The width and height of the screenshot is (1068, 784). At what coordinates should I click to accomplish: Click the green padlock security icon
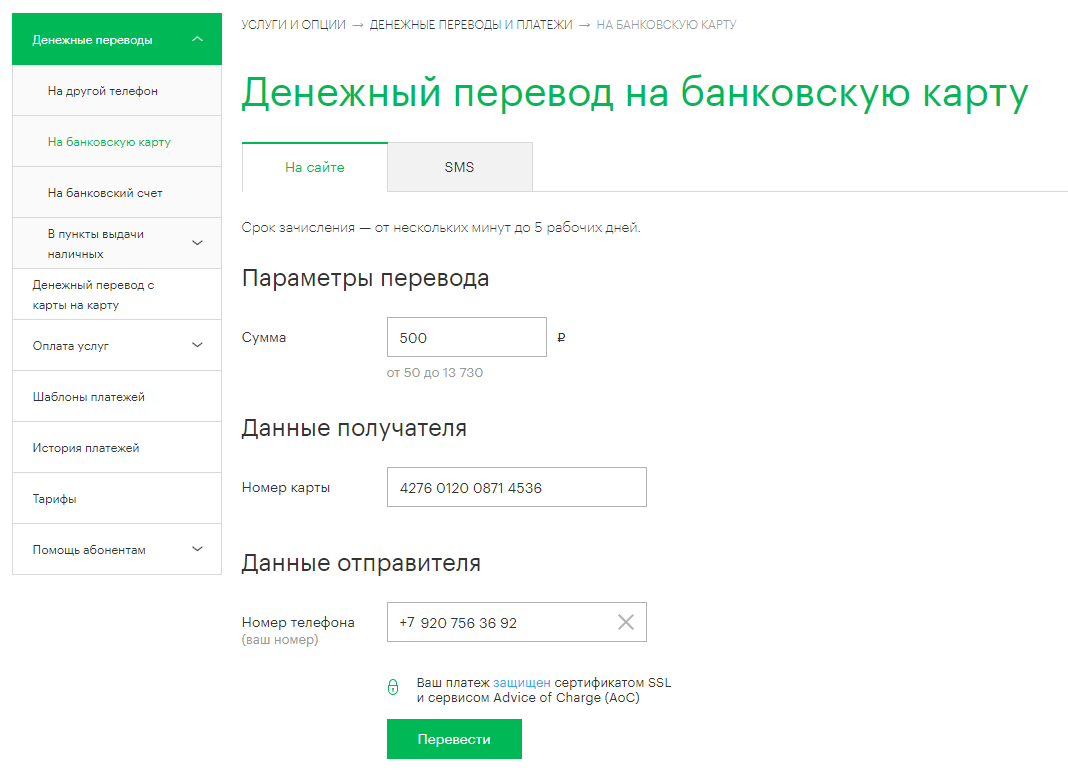[393, 687]
